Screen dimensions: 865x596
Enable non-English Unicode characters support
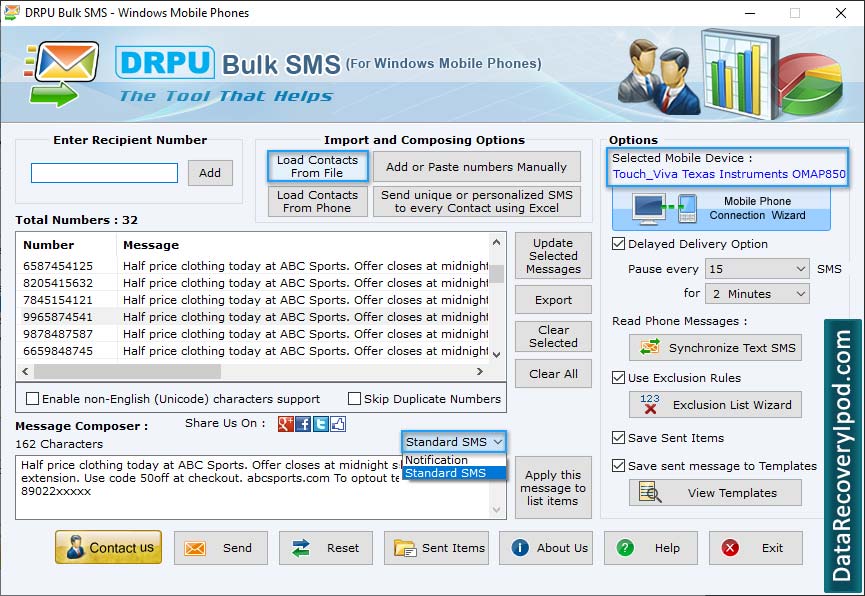33,398
